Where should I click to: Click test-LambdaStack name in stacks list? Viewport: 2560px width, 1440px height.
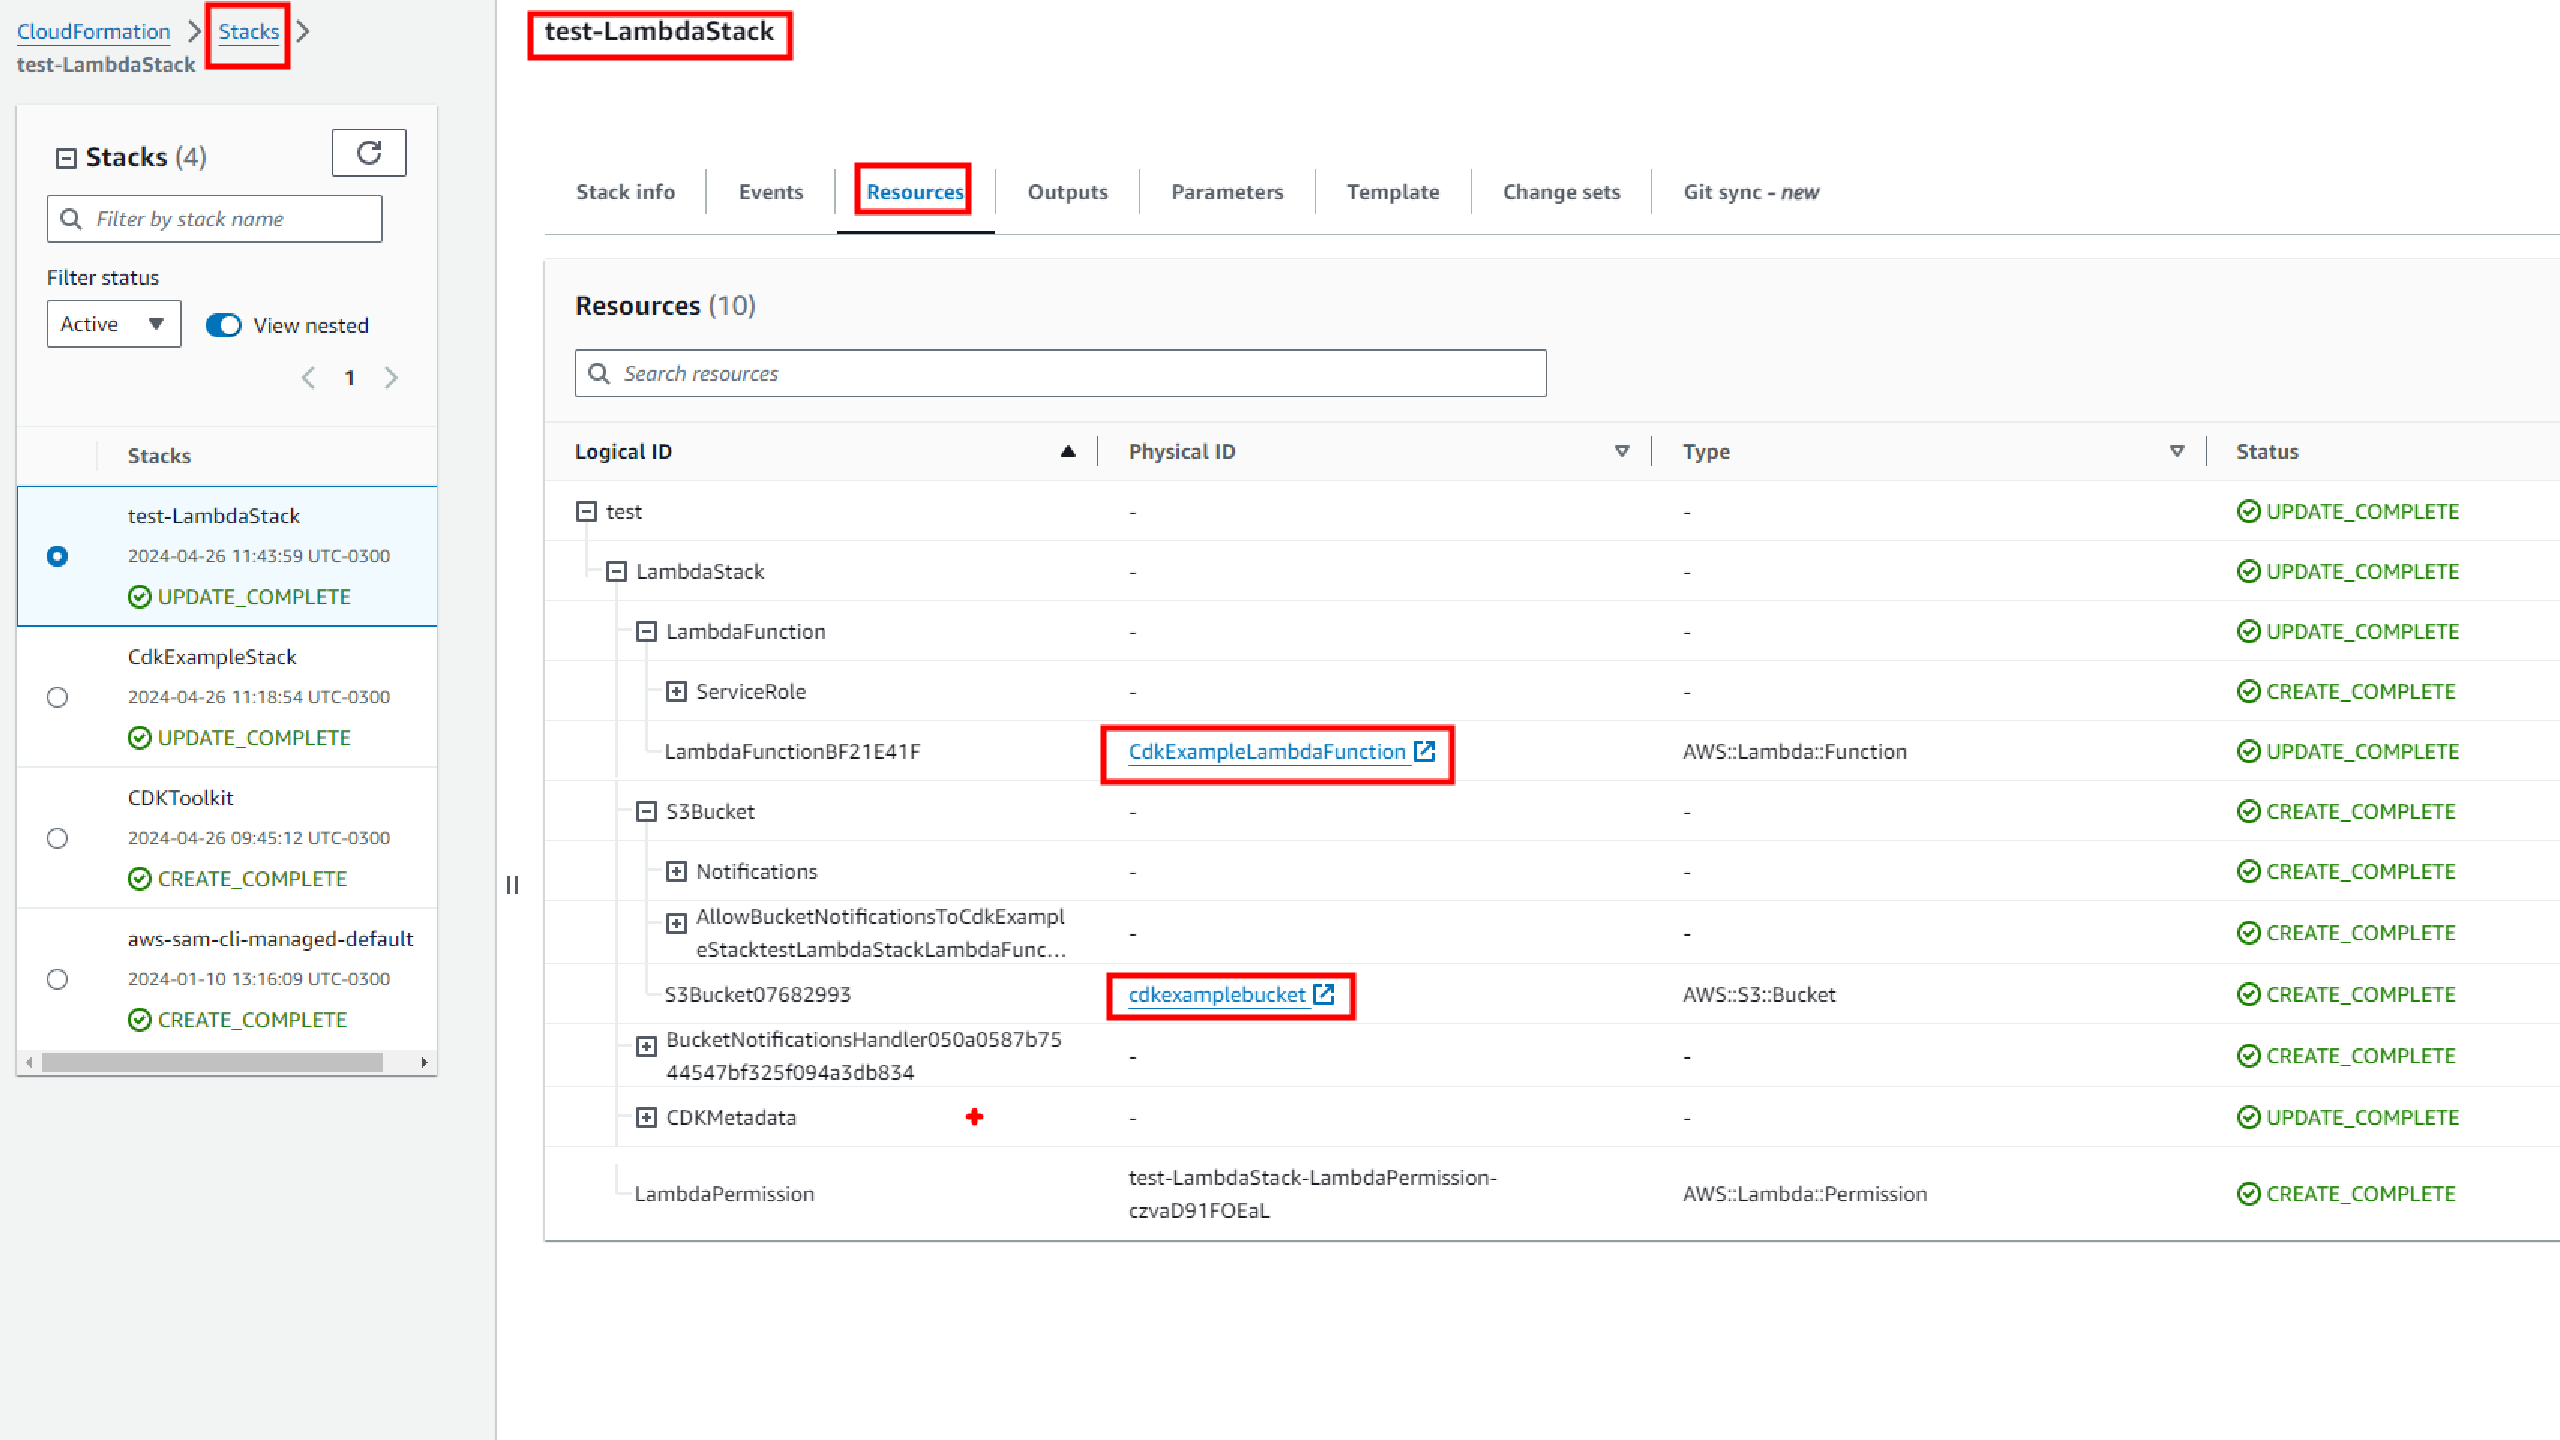[x=213, y=515]
